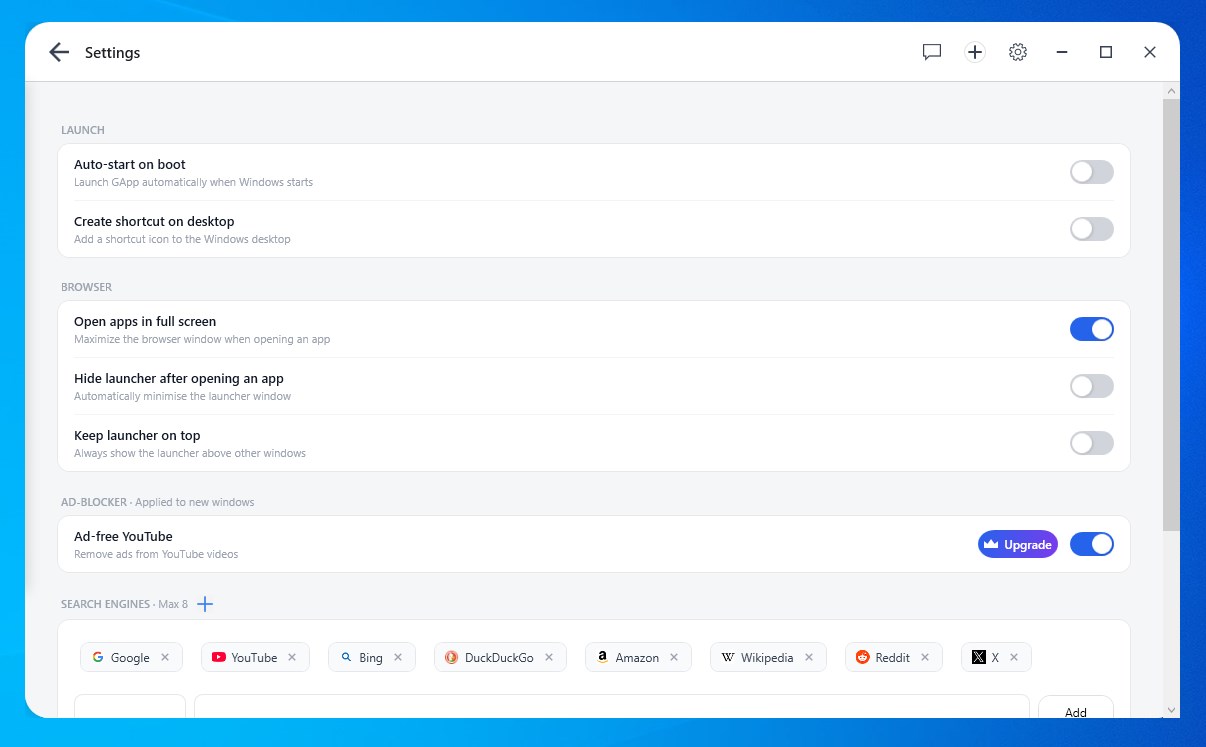Click the vertical scrollbar thumb

[1171, 315]
